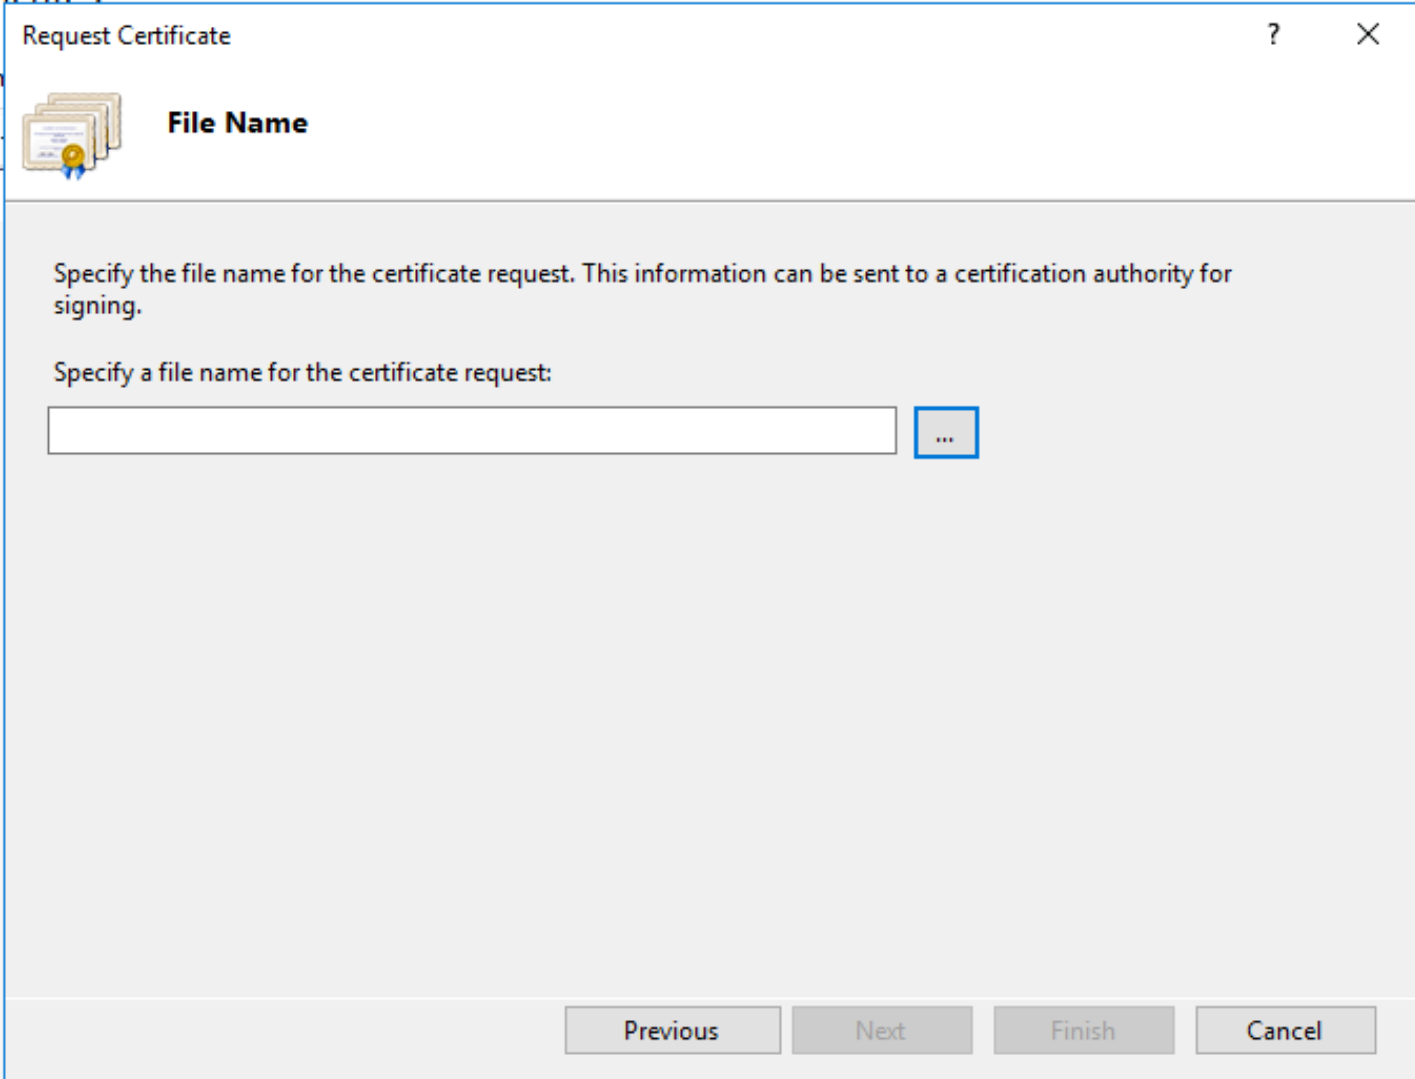Viewport: 1415px width, 1079px height.
Task: Click the browse ellipsis button beside the filename box
Action: [x=945, y=431]
